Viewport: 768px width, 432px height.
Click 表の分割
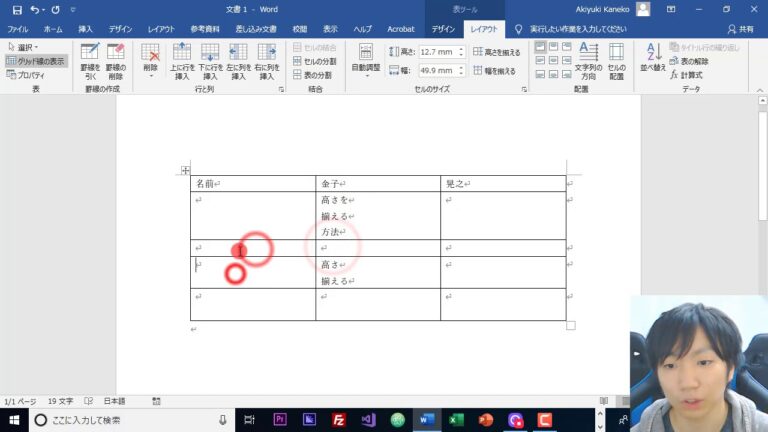(312, 75)
